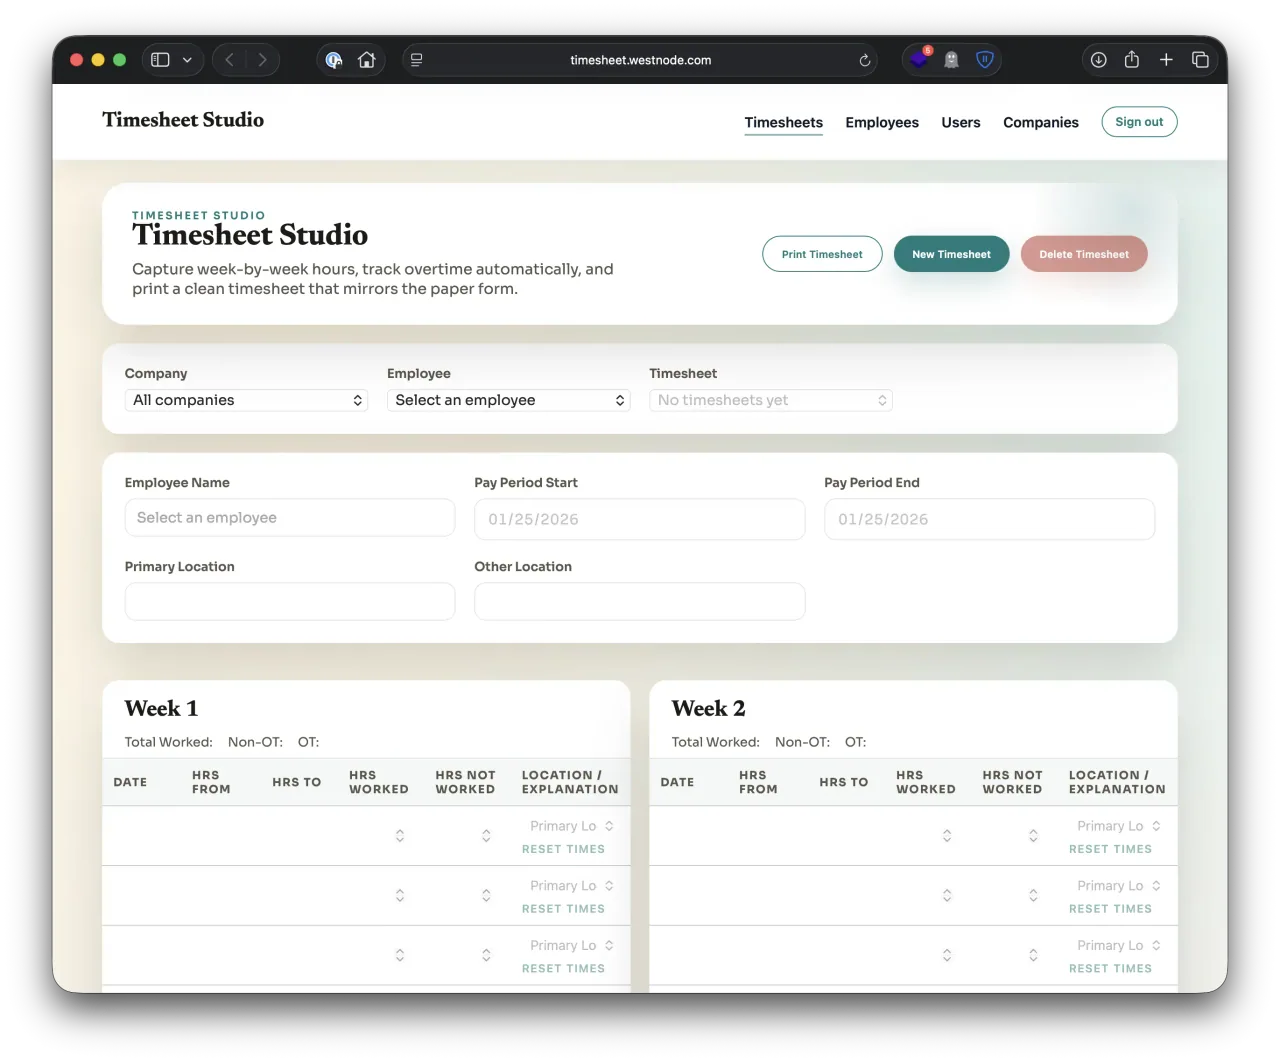Image resolution: width=1280 pixels, height=1062 pixels.
Task: Click the Delete Timesheet button
Action: click(x=1084, y=254)
